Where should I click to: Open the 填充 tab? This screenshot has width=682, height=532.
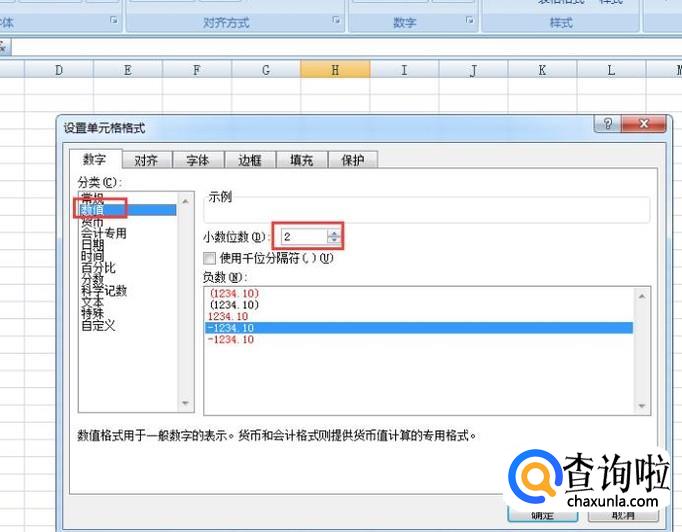(x=301, y=160)
